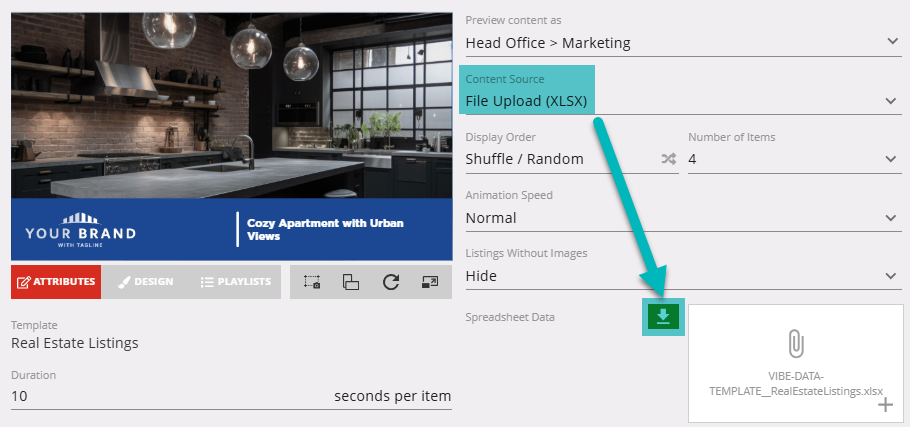
Task: Open the Content Source dropdown
Action: click(892, 101)
